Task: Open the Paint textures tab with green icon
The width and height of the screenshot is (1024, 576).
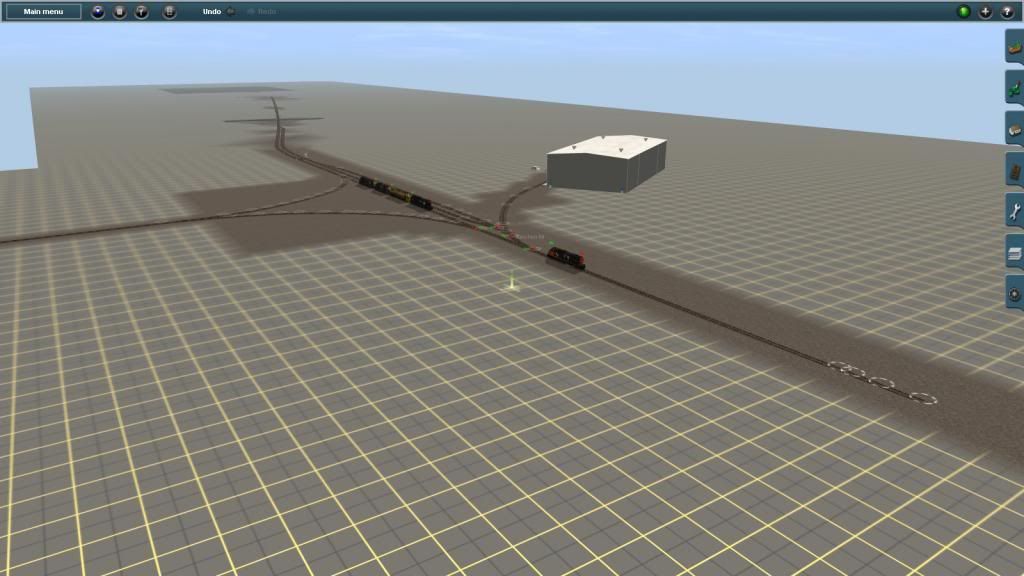Action: 1014,89
